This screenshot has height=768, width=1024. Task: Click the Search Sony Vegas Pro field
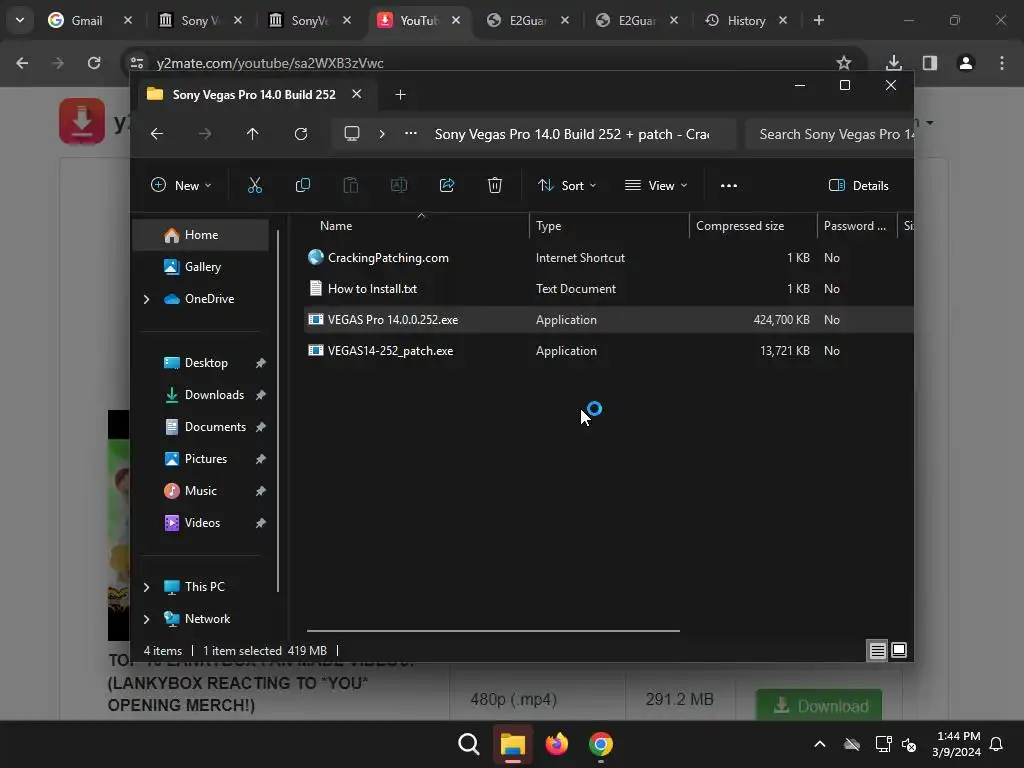click(829, 134)
